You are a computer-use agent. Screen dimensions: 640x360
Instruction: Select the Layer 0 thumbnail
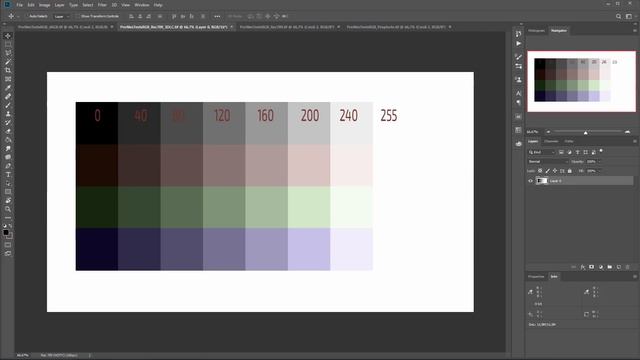tap(542, 181)
